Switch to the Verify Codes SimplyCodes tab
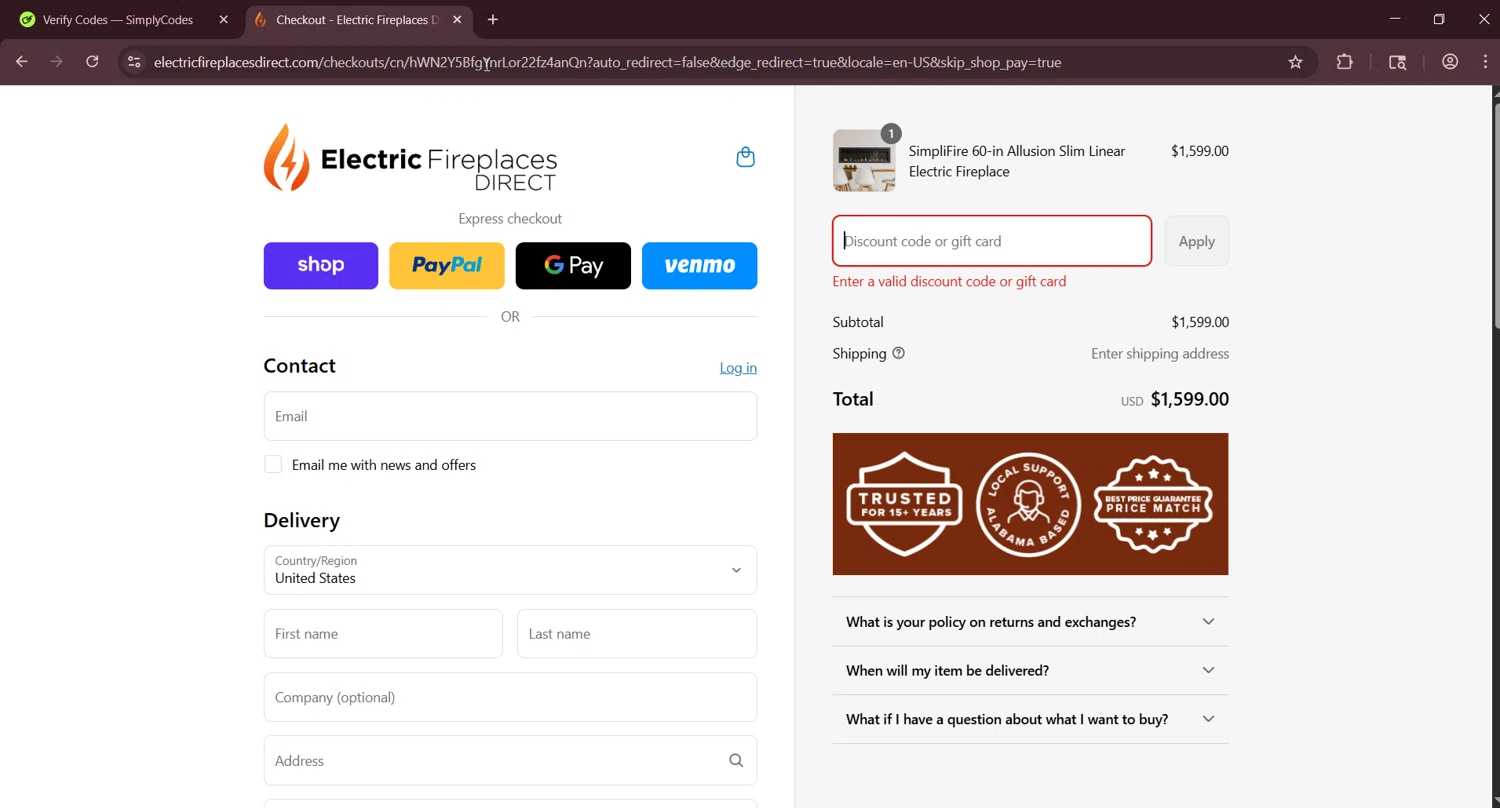 coord(117,19)
